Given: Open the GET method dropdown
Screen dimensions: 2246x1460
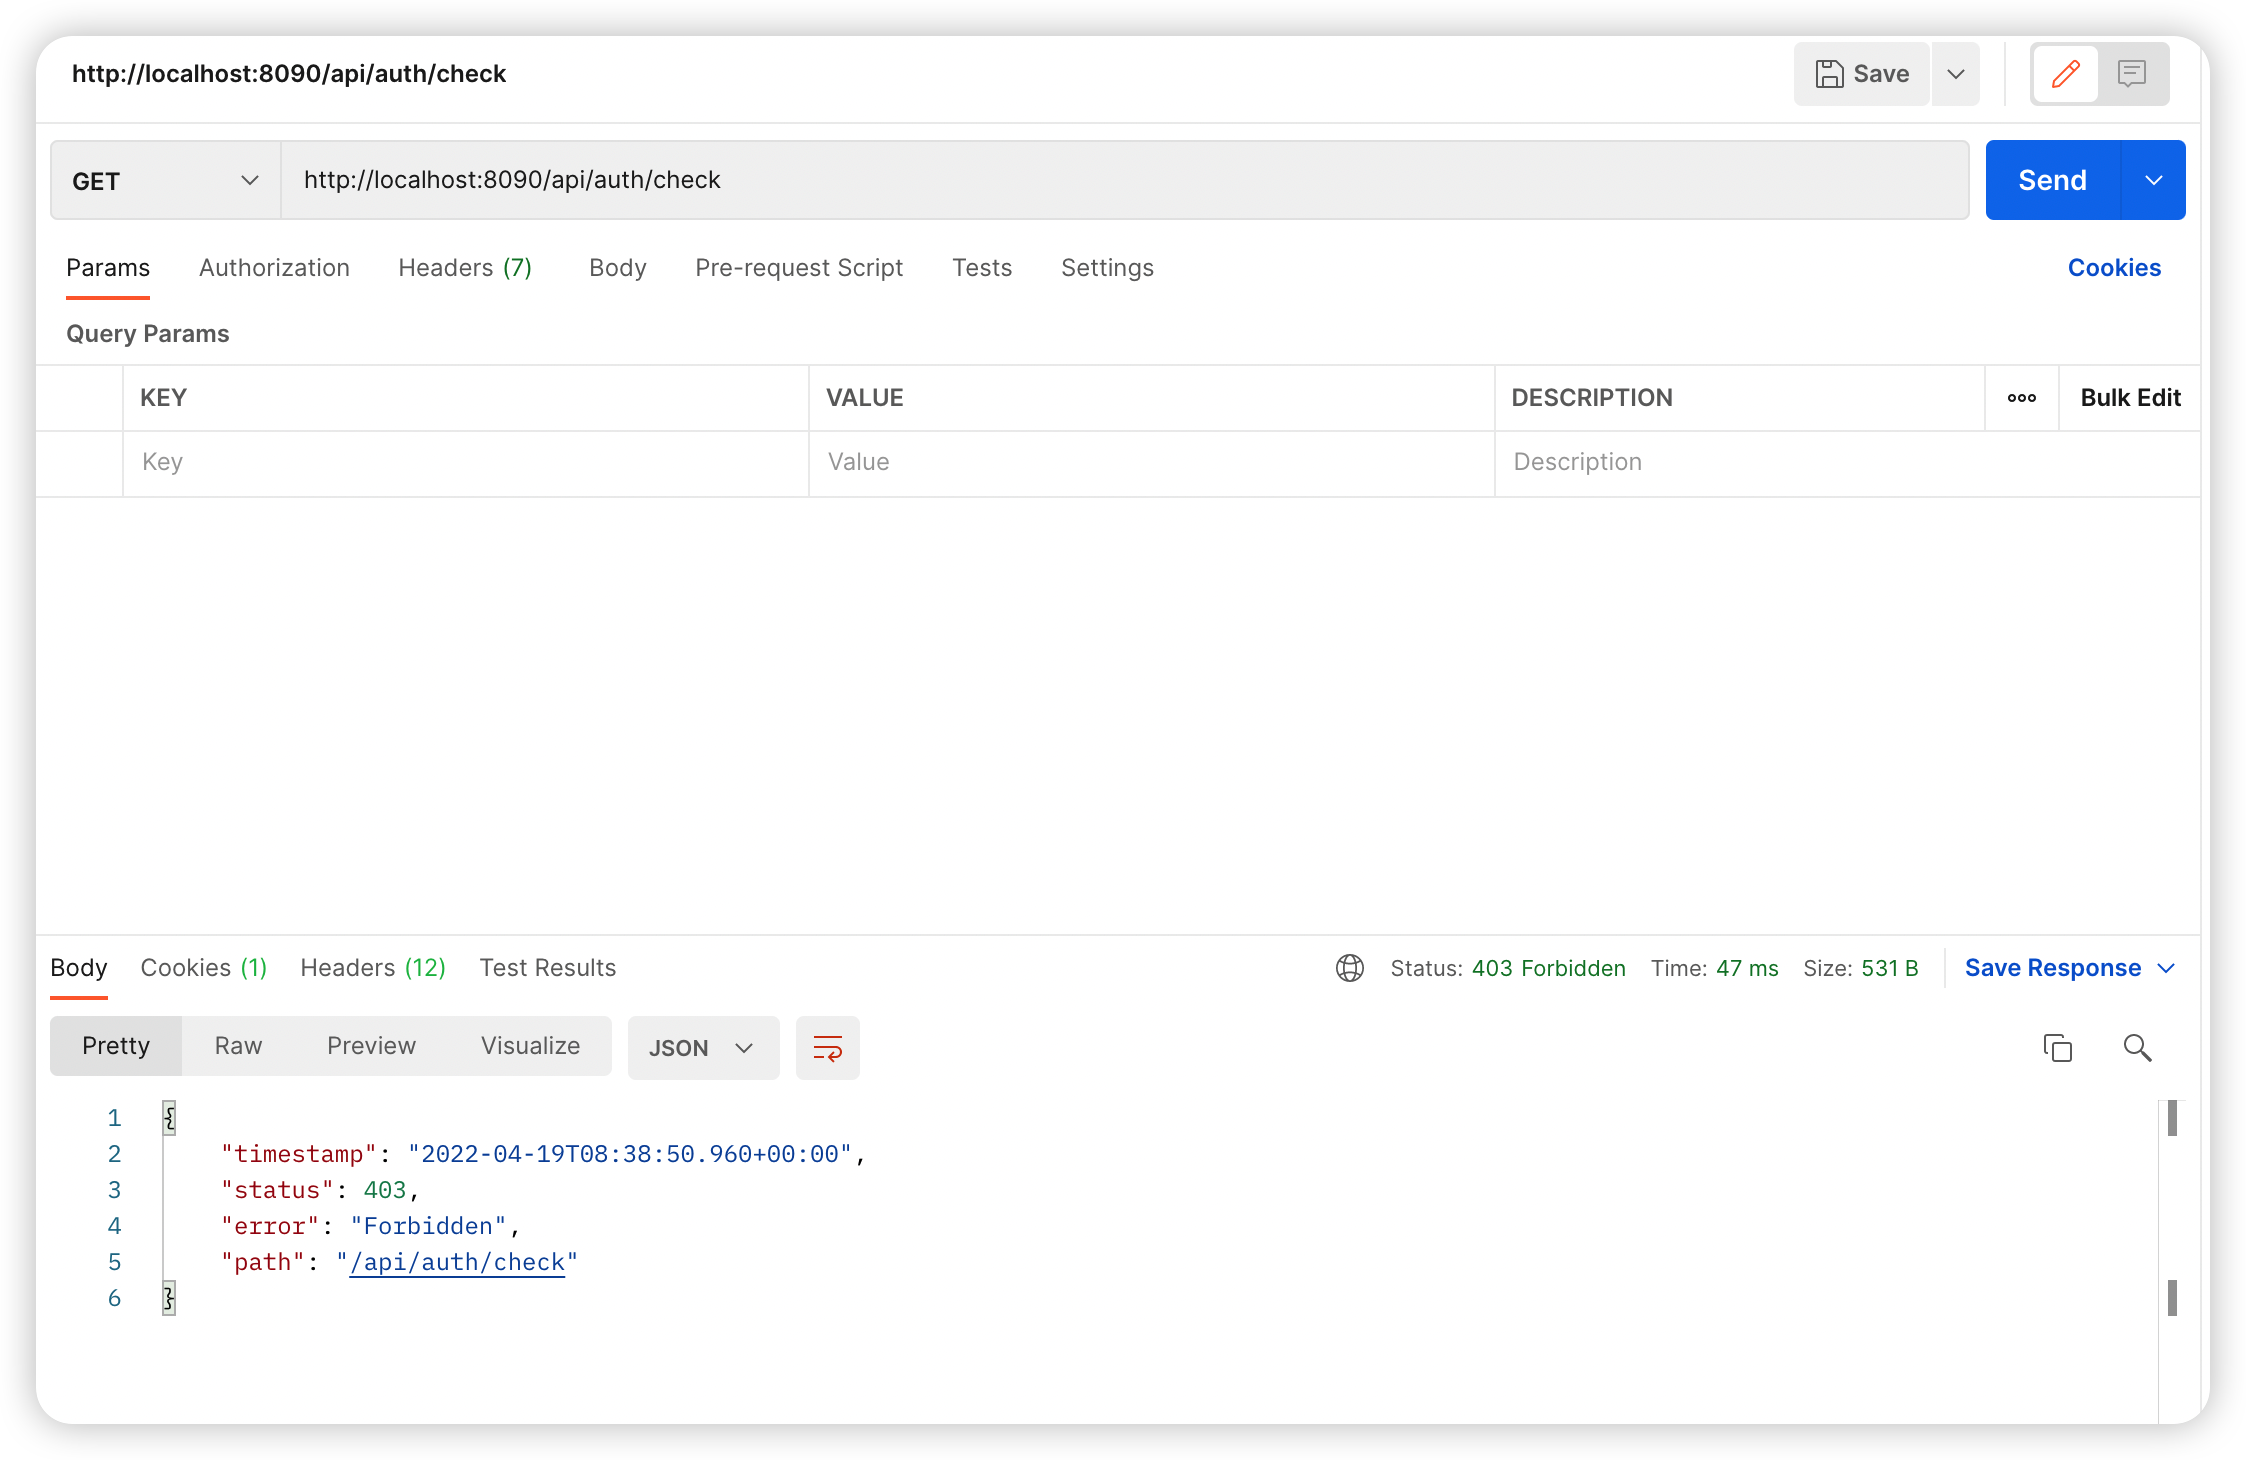Looking at the screenshot, I should tap(165, 181).
